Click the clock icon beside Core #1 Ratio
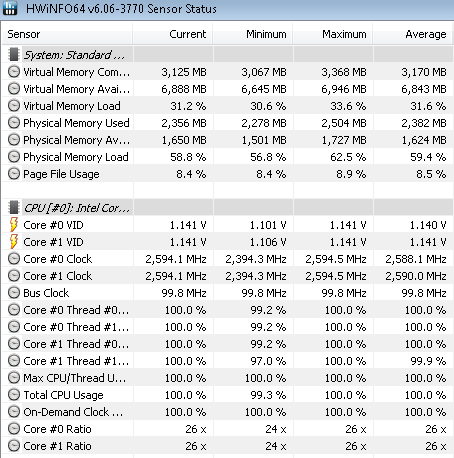 pyautogui.click(x=14, y=446)
